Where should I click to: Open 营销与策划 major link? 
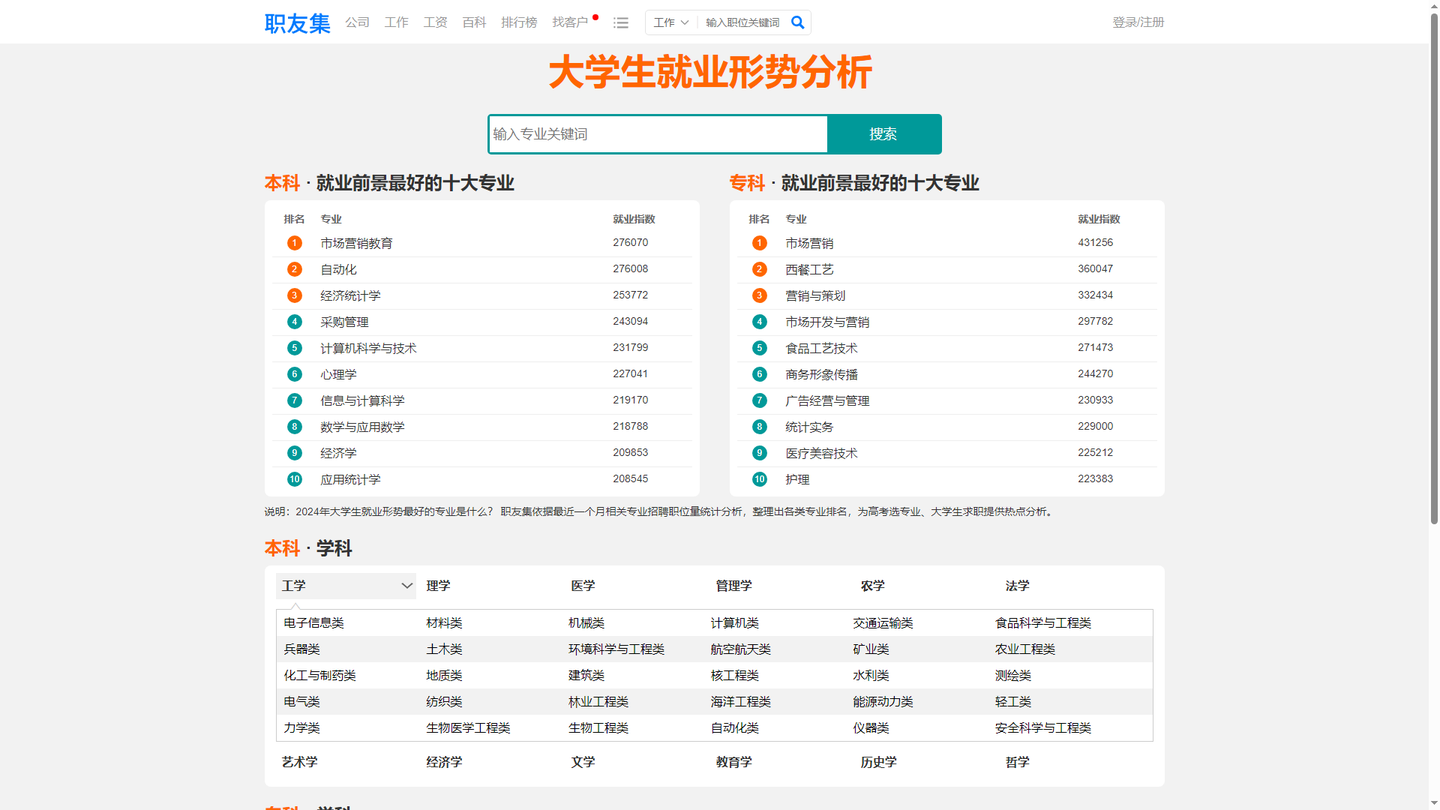pos(816,295)
